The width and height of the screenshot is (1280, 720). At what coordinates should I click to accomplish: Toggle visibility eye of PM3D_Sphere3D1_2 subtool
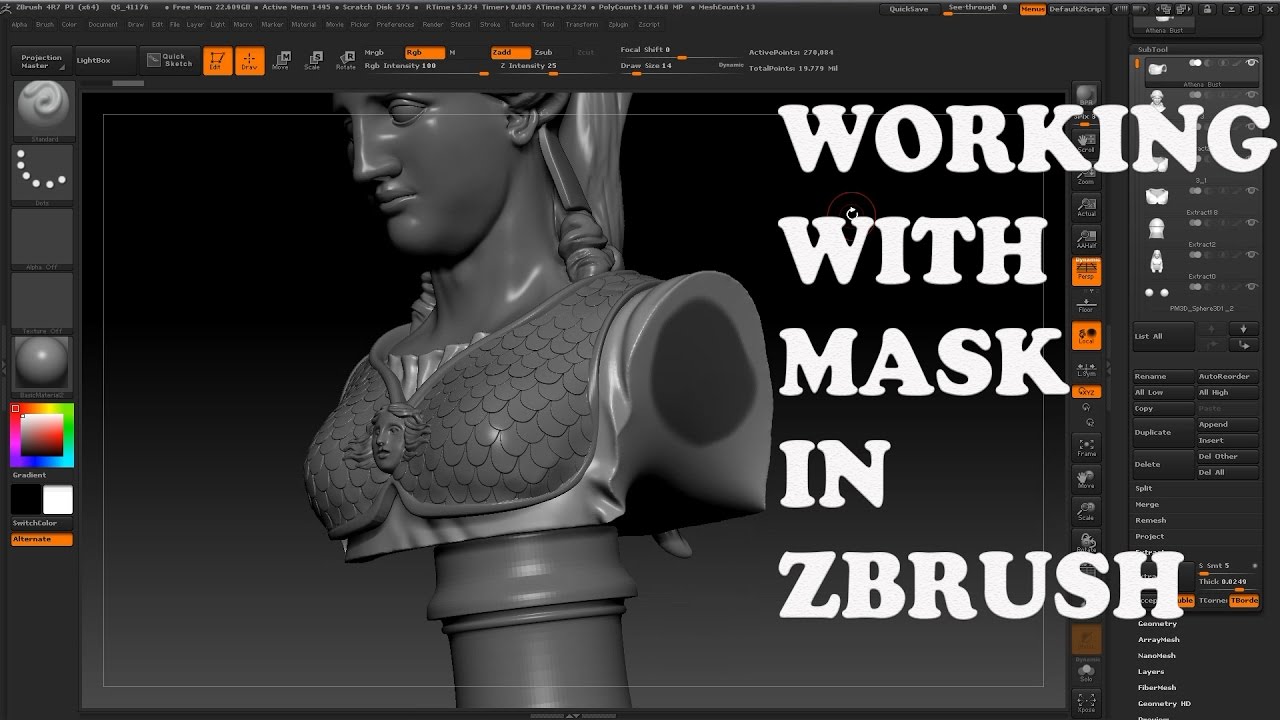click(x=1251, y=288)
